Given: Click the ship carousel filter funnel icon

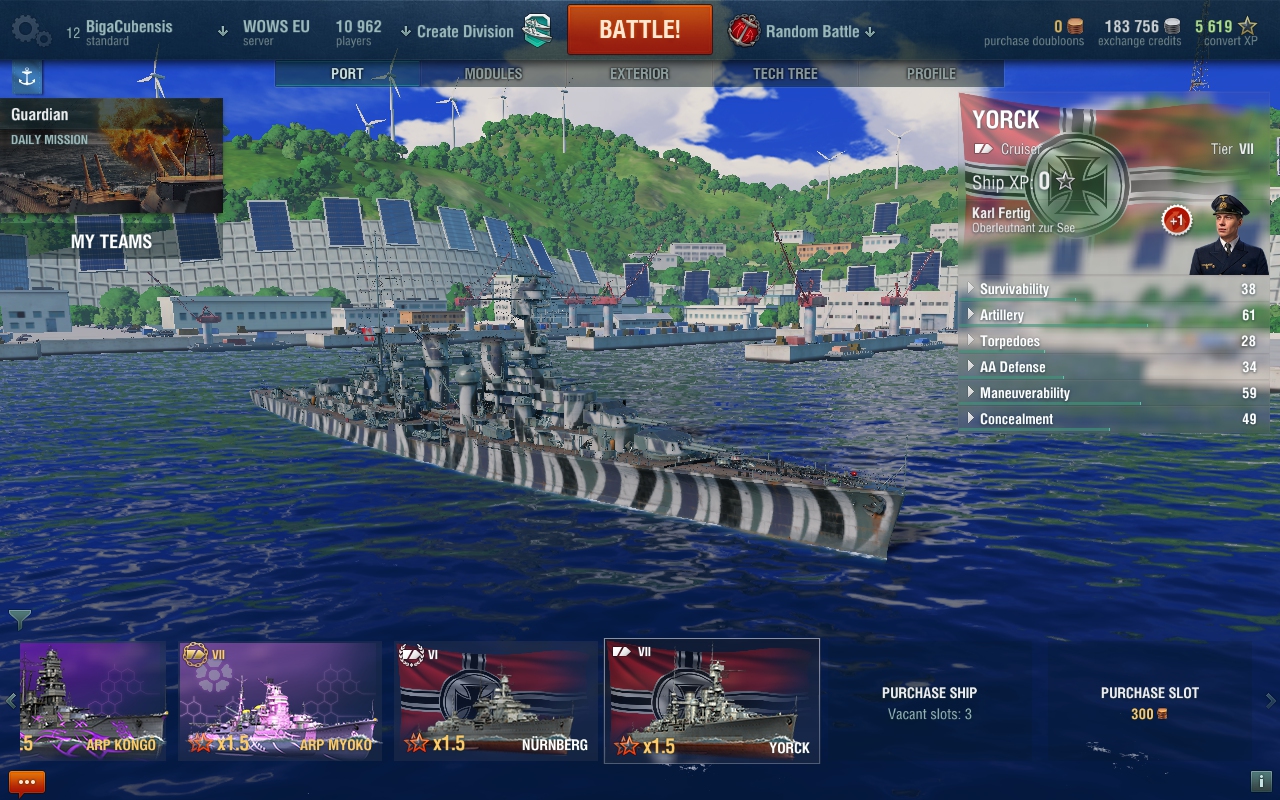Looking at the screenshot, I should point(19,620).
